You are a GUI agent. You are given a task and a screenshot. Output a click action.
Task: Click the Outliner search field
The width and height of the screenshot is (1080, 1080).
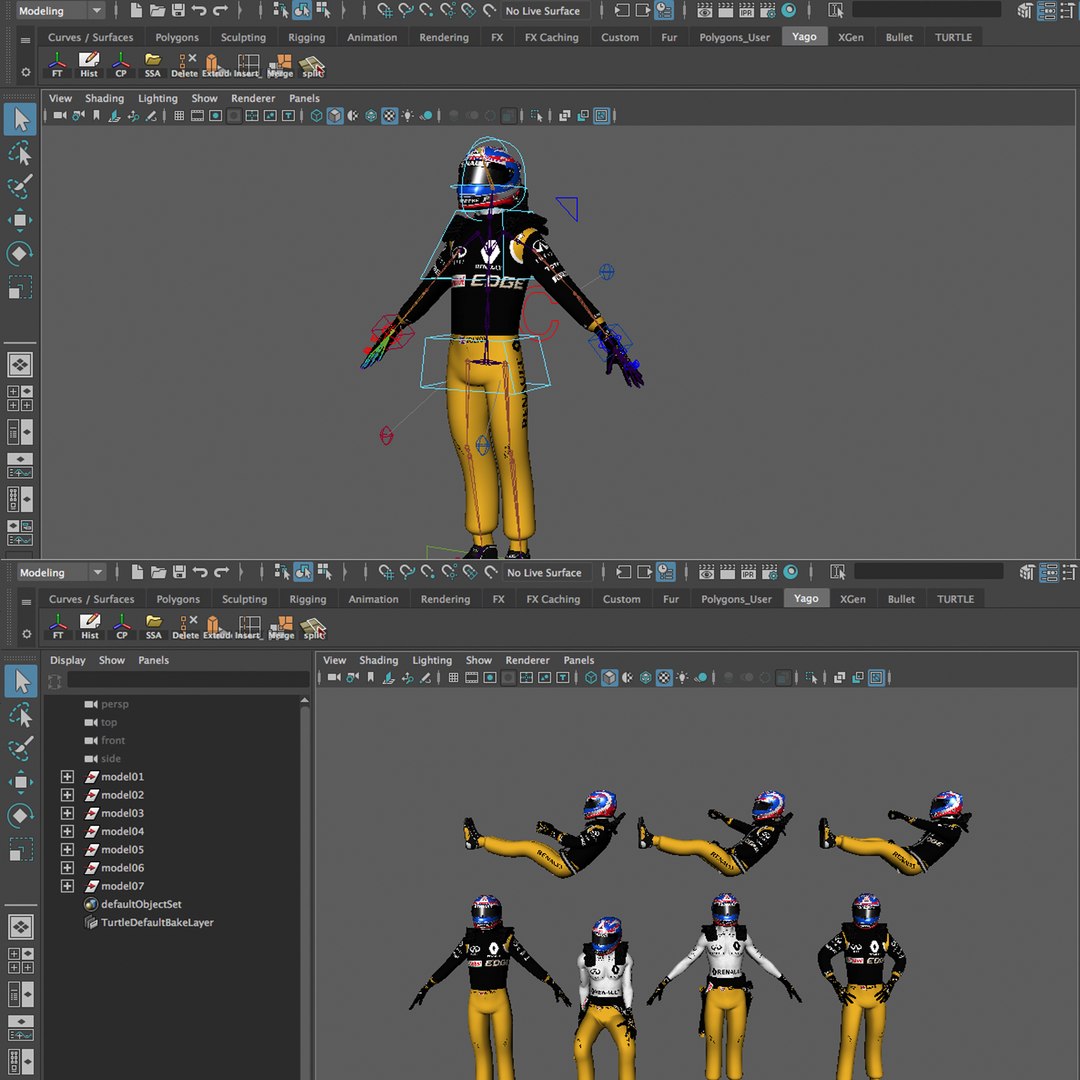188,681
